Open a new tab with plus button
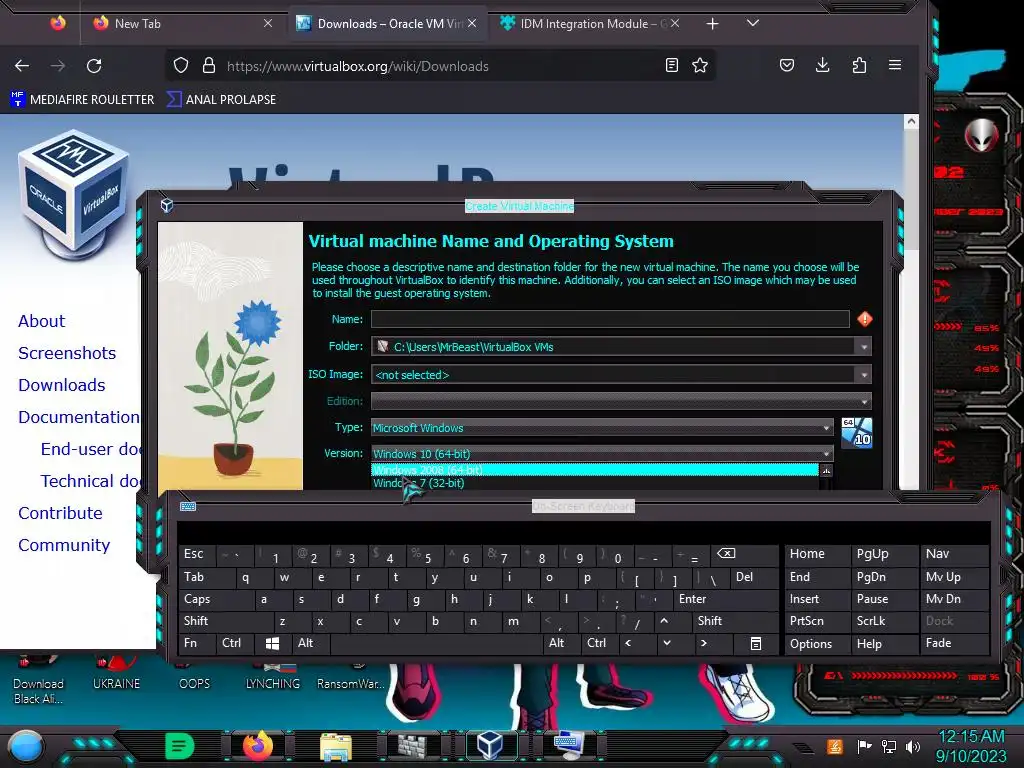The width and height of the screenshot is (1024, 768). click(x=712, y=24)
